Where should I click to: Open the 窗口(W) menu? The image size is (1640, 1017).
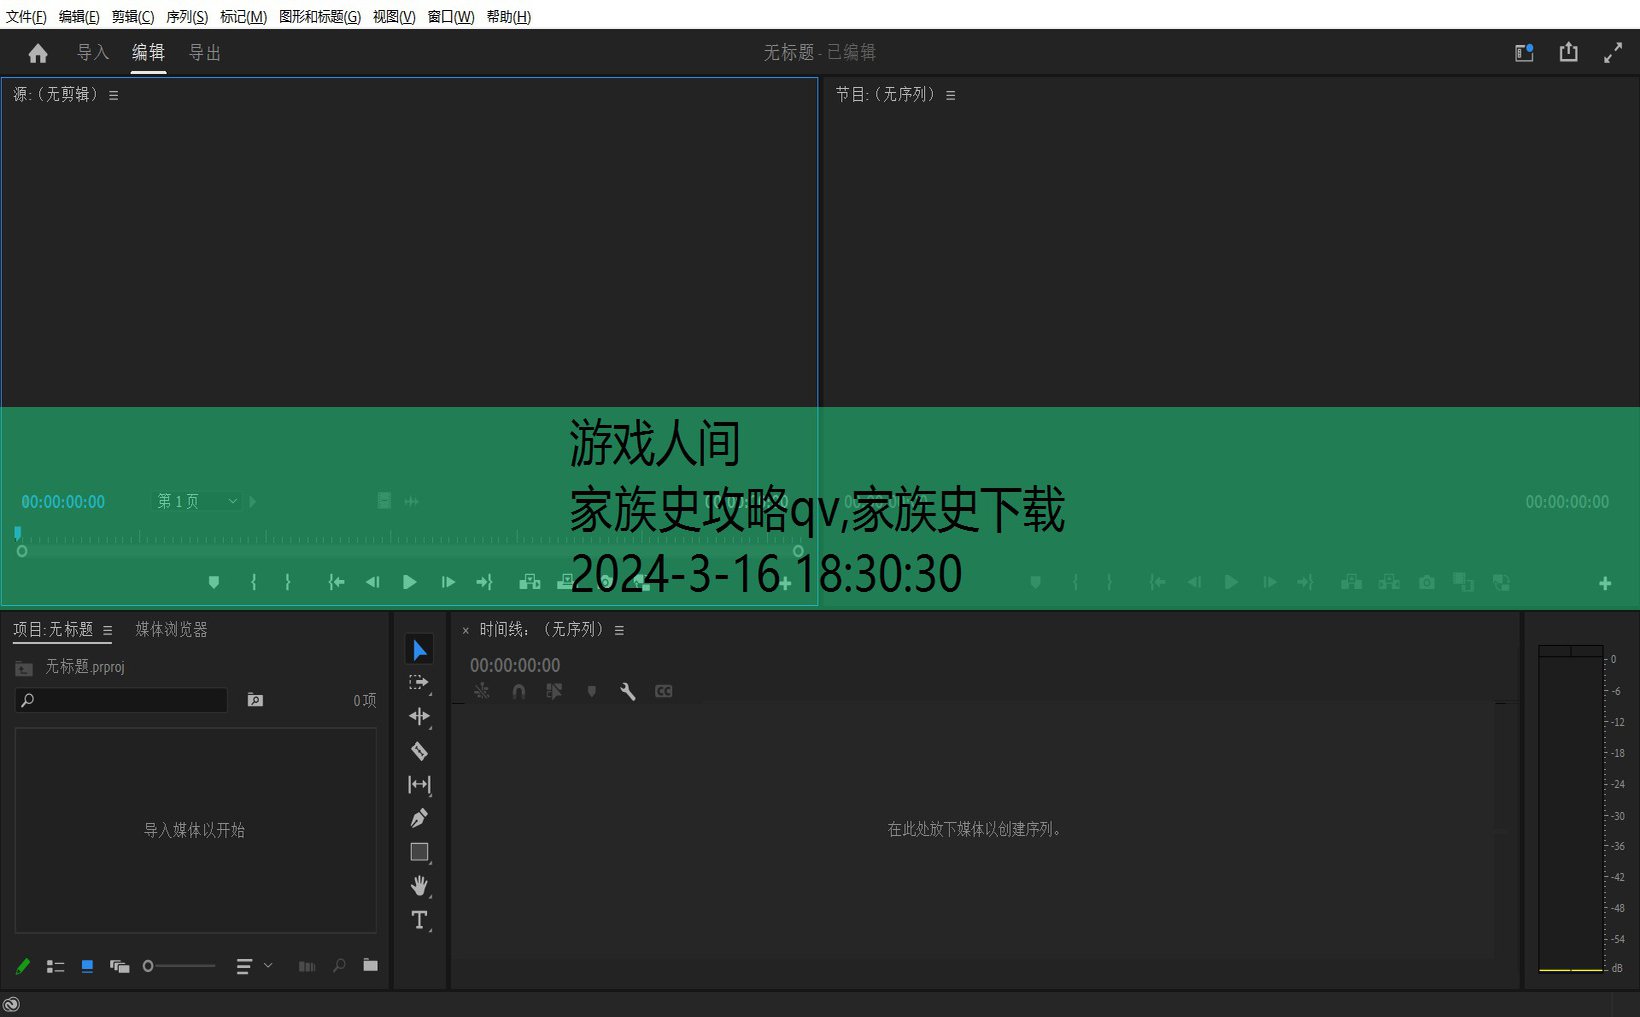tap(451, 16)
